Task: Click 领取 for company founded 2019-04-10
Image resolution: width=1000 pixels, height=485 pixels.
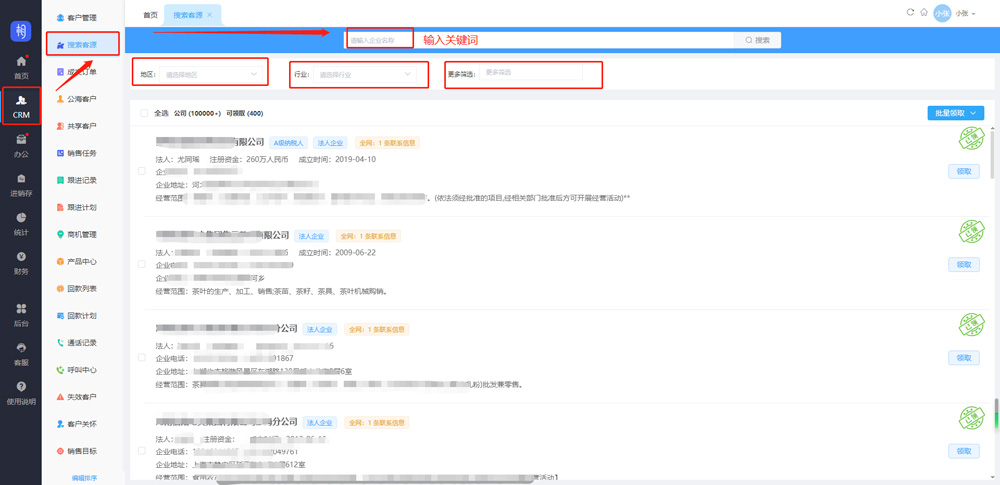Action: click(x=964, y=171)
